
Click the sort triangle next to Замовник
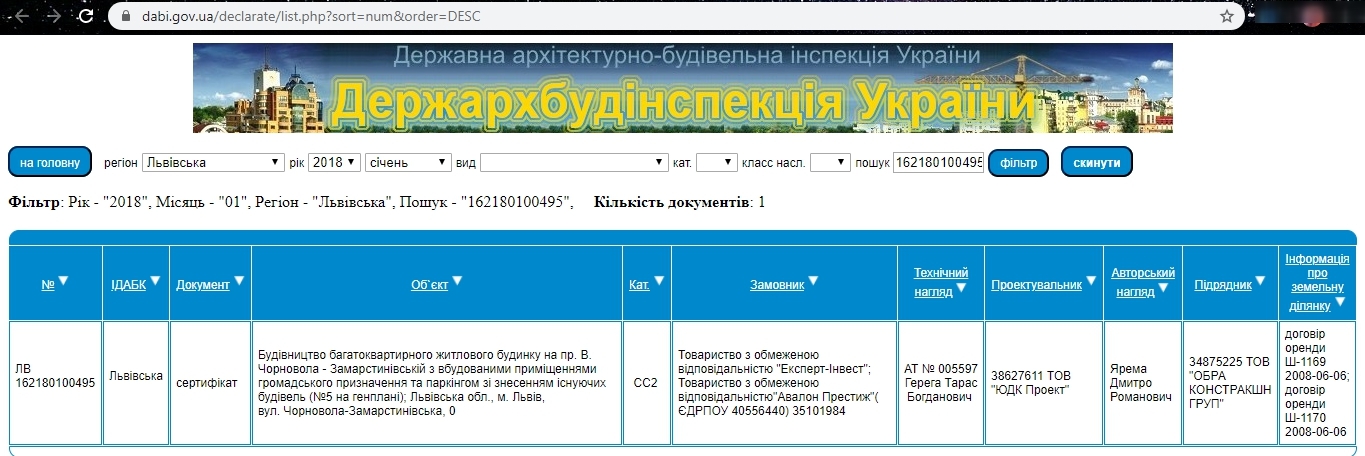click(814, 281)
